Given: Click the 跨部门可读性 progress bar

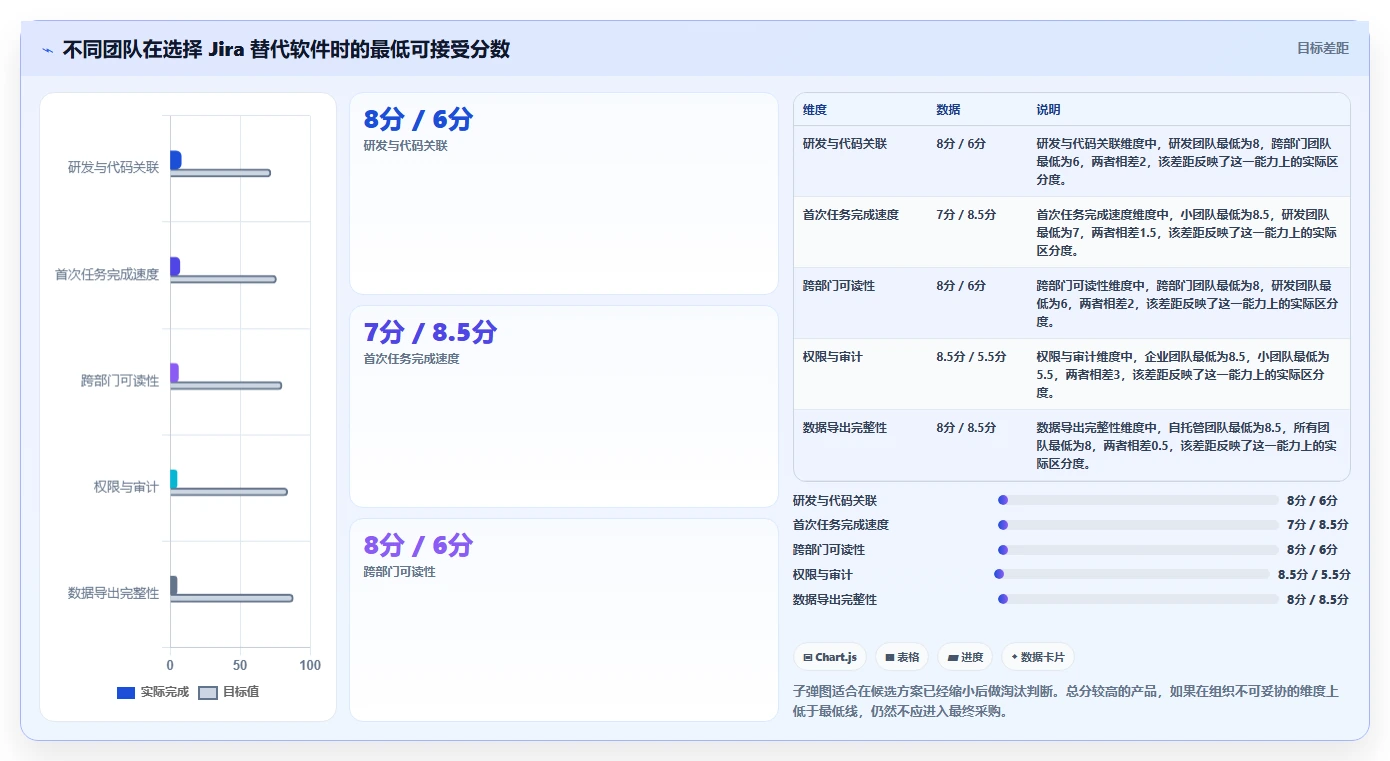Looking at the screenshot, I should pyautogui.click(x=1138, y=549).
